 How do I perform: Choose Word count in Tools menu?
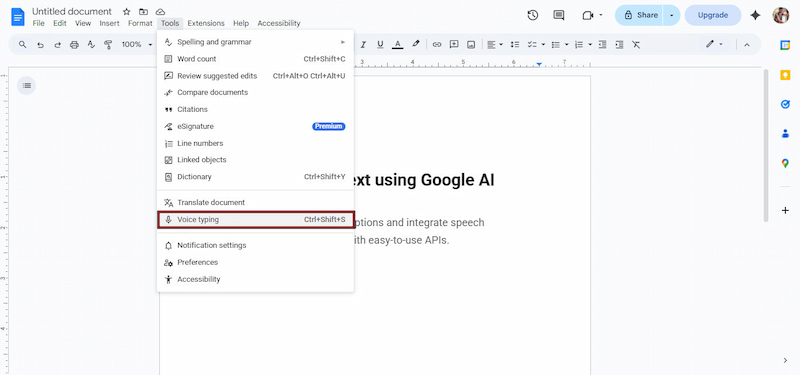point(255,59)
